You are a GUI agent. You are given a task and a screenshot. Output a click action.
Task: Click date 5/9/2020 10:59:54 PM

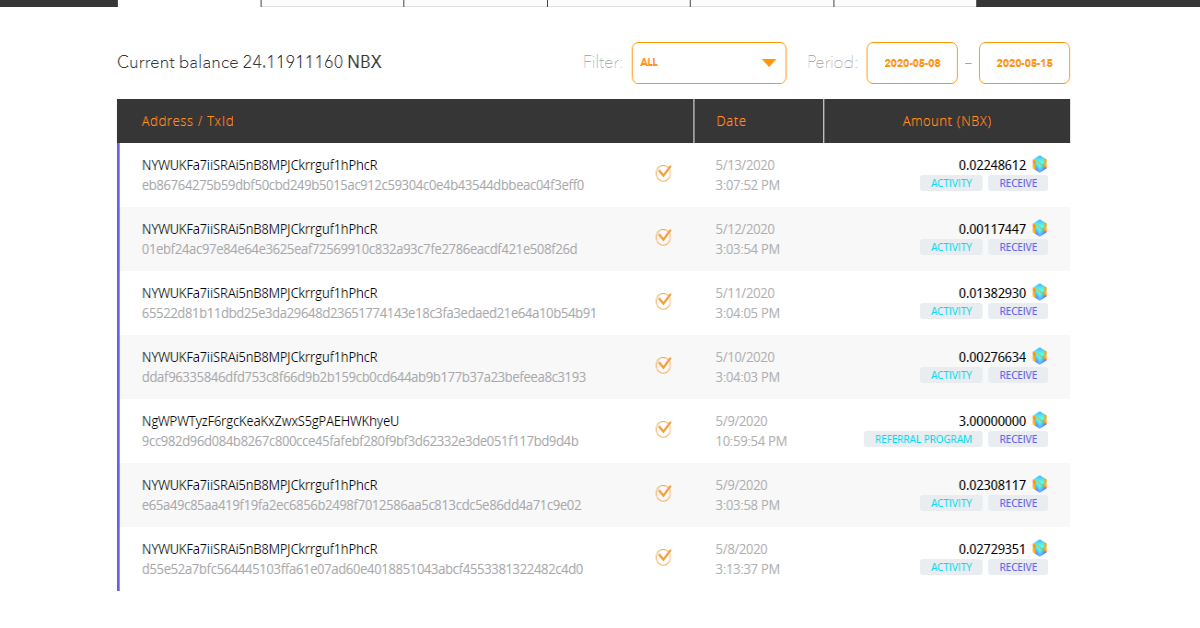[x=751, y=431]
